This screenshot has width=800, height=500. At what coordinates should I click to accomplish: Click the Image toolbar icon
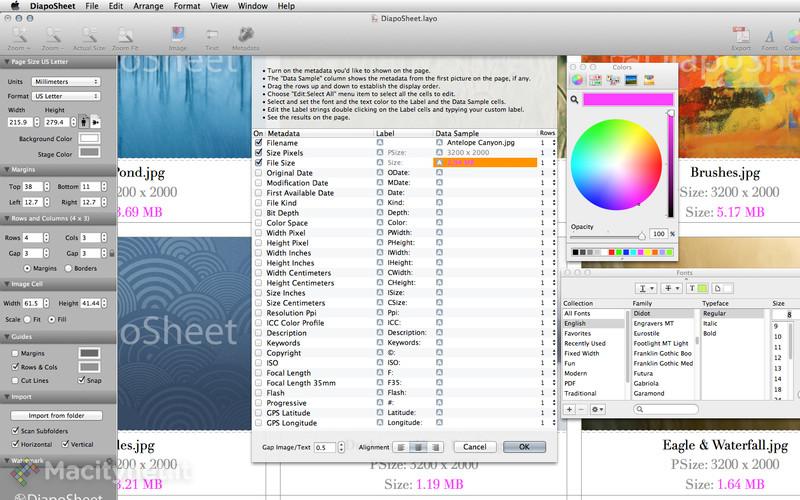tap(178, 34)
